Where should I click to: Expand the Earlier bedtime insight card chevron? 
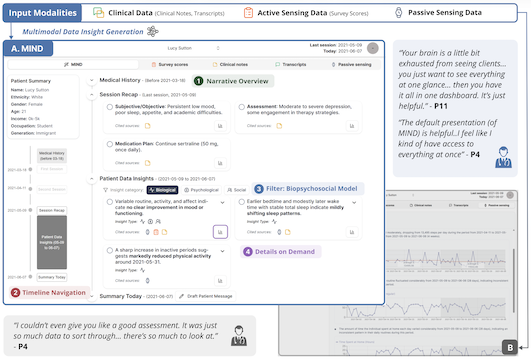pyautogui.click(x=354, y=203)
